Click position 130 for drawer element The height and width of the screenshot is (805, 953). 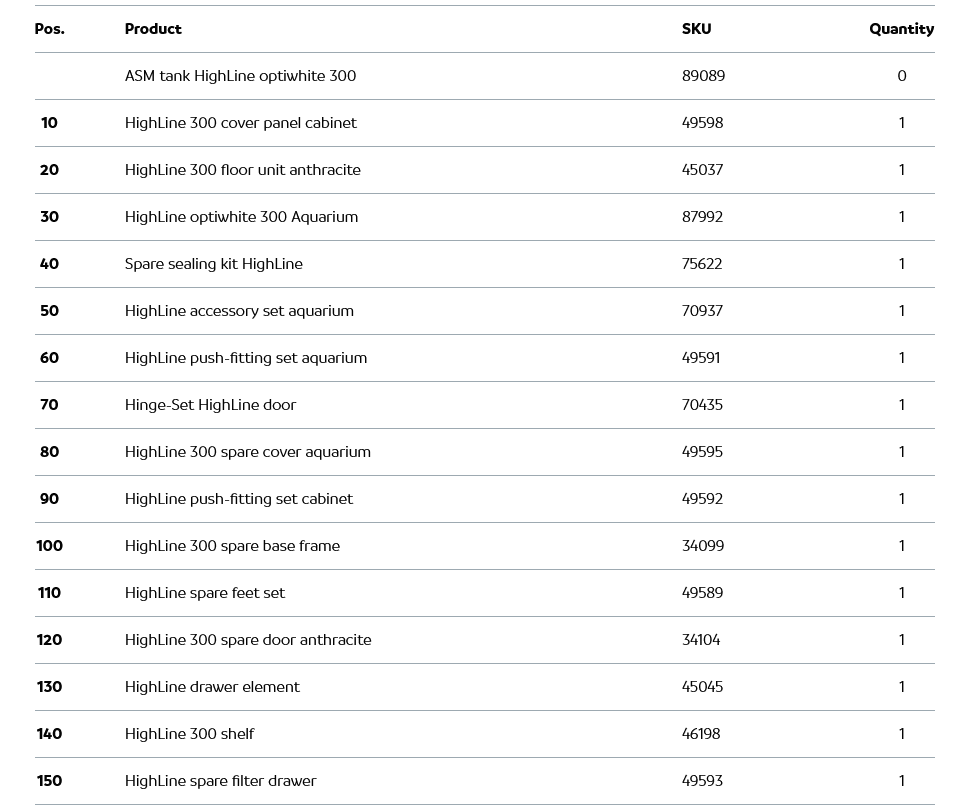pos(49,687)
